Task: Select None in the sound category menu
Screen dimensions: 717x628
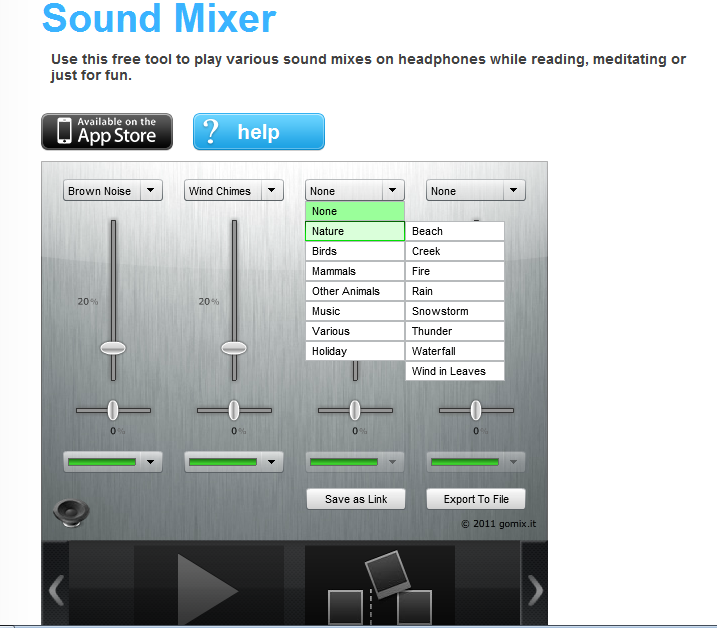Action: [x=355, y=211]
